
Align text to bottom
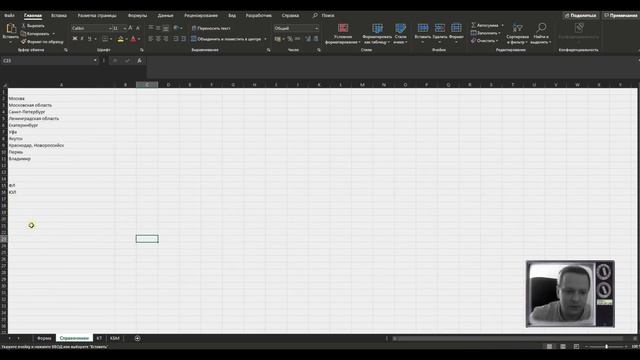tap(166, 28)
